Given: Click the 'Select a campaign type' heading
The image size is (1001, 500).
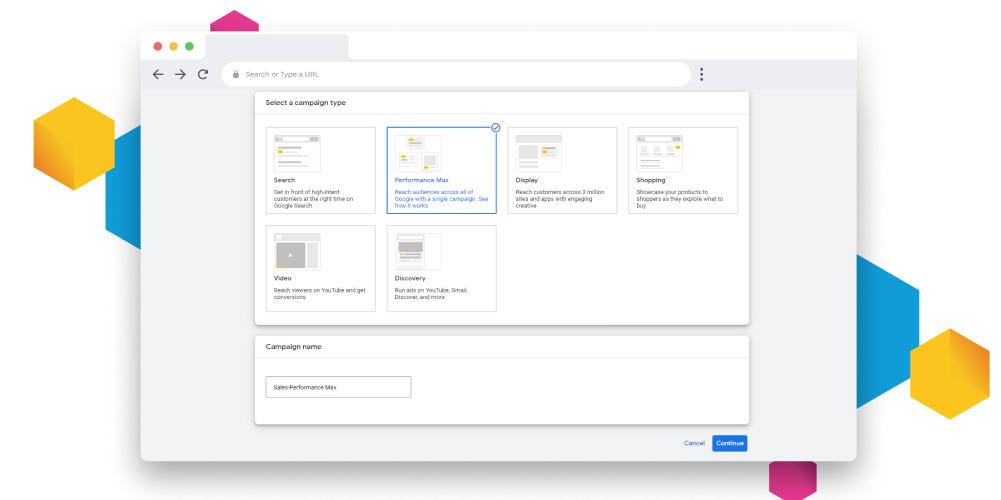Looking at the screenshot, I should (x=306, y=102).
